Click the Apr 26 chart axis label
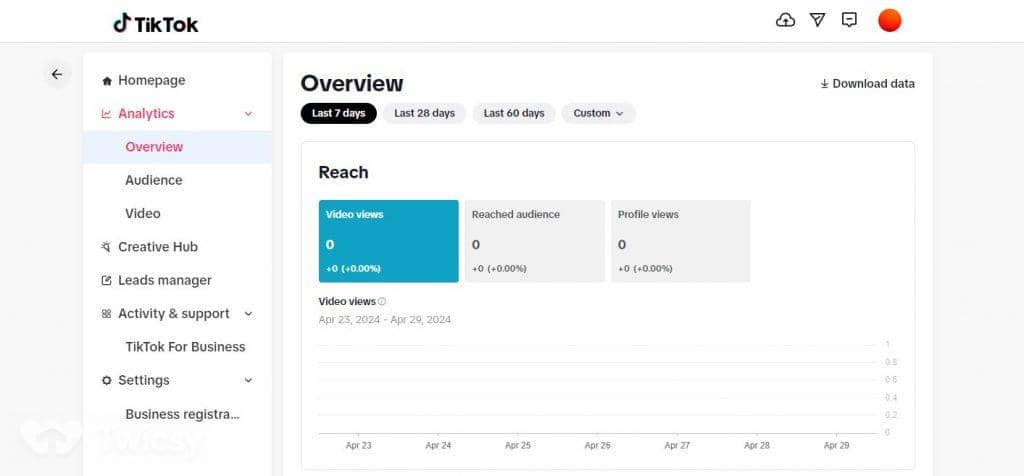The width and height of the screenshot is (1024, 476). 598,445
